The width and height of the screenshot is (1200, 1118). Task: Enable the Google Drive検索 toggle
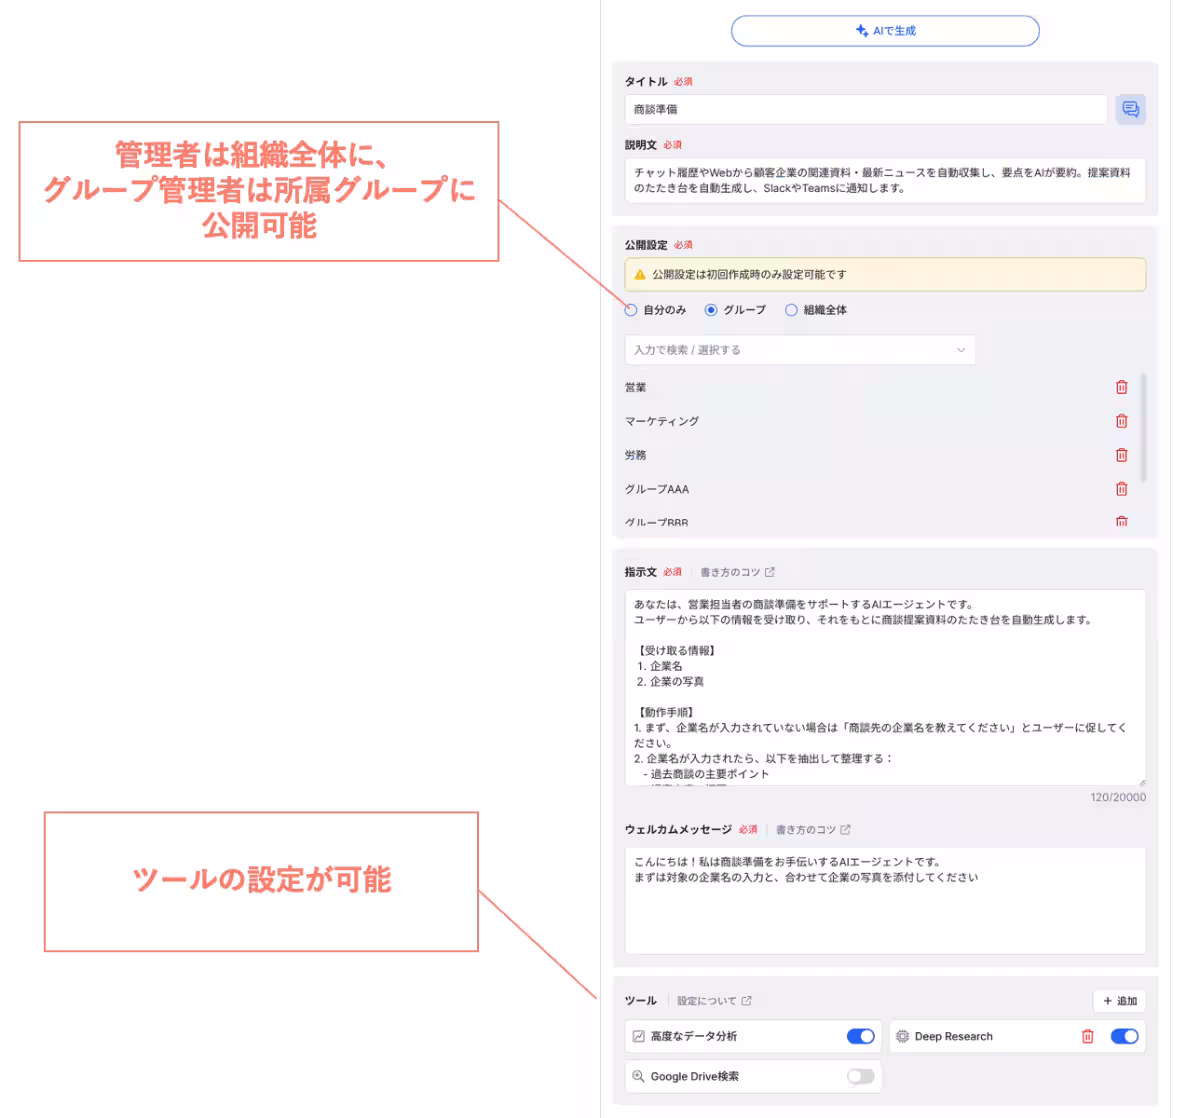click(861, 1076)
